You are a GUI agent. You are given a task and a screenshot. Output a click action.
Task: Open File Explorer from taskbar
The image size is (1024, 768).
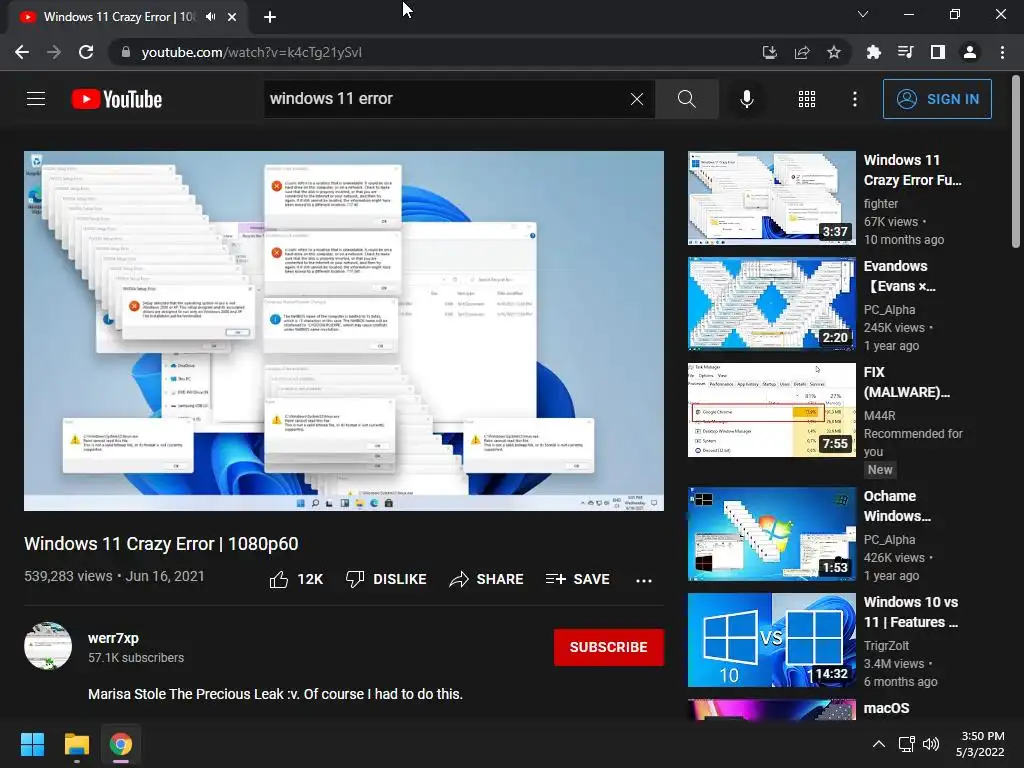tap(76, 744)
